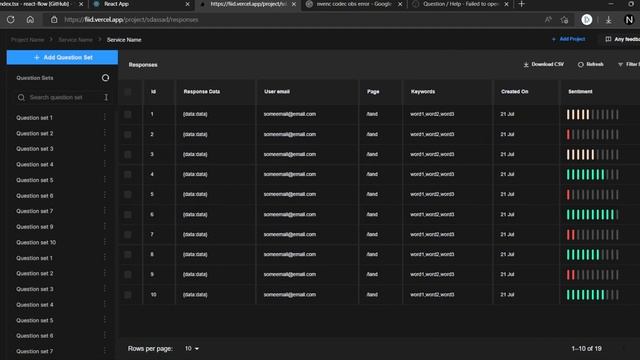Screen dimensions: 640x360
Task: Select Question set 9 in the sidebar
Action: click(x=35, y=227)
